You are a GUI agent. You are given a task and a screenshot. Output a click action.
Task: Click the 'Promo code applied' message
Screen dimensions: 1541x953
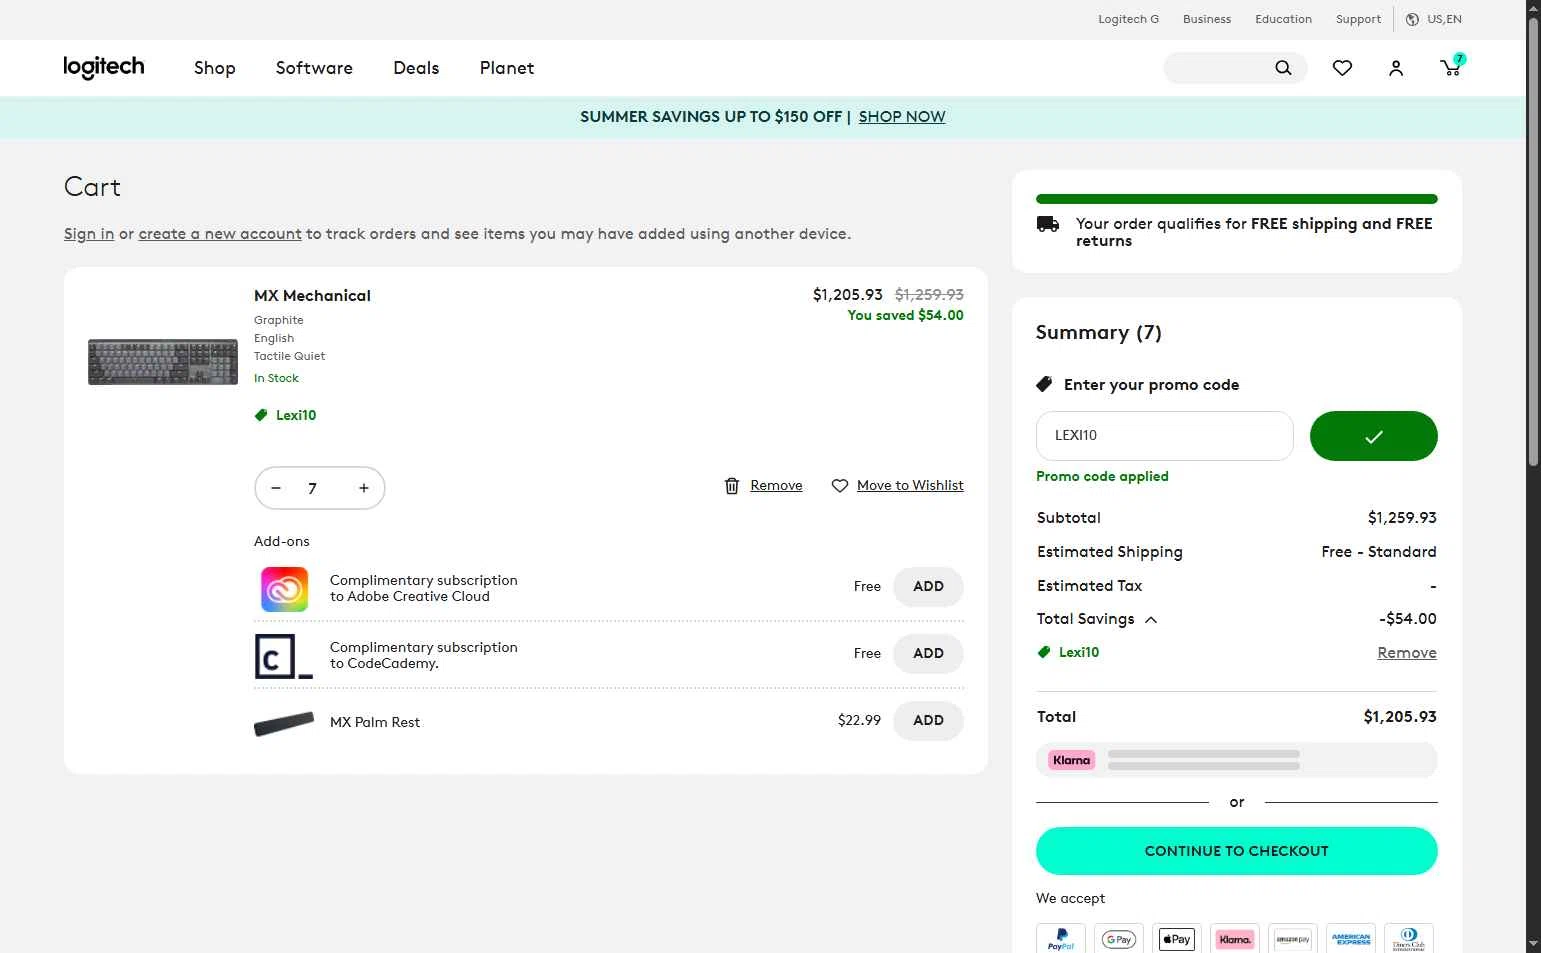(1102, 476)
